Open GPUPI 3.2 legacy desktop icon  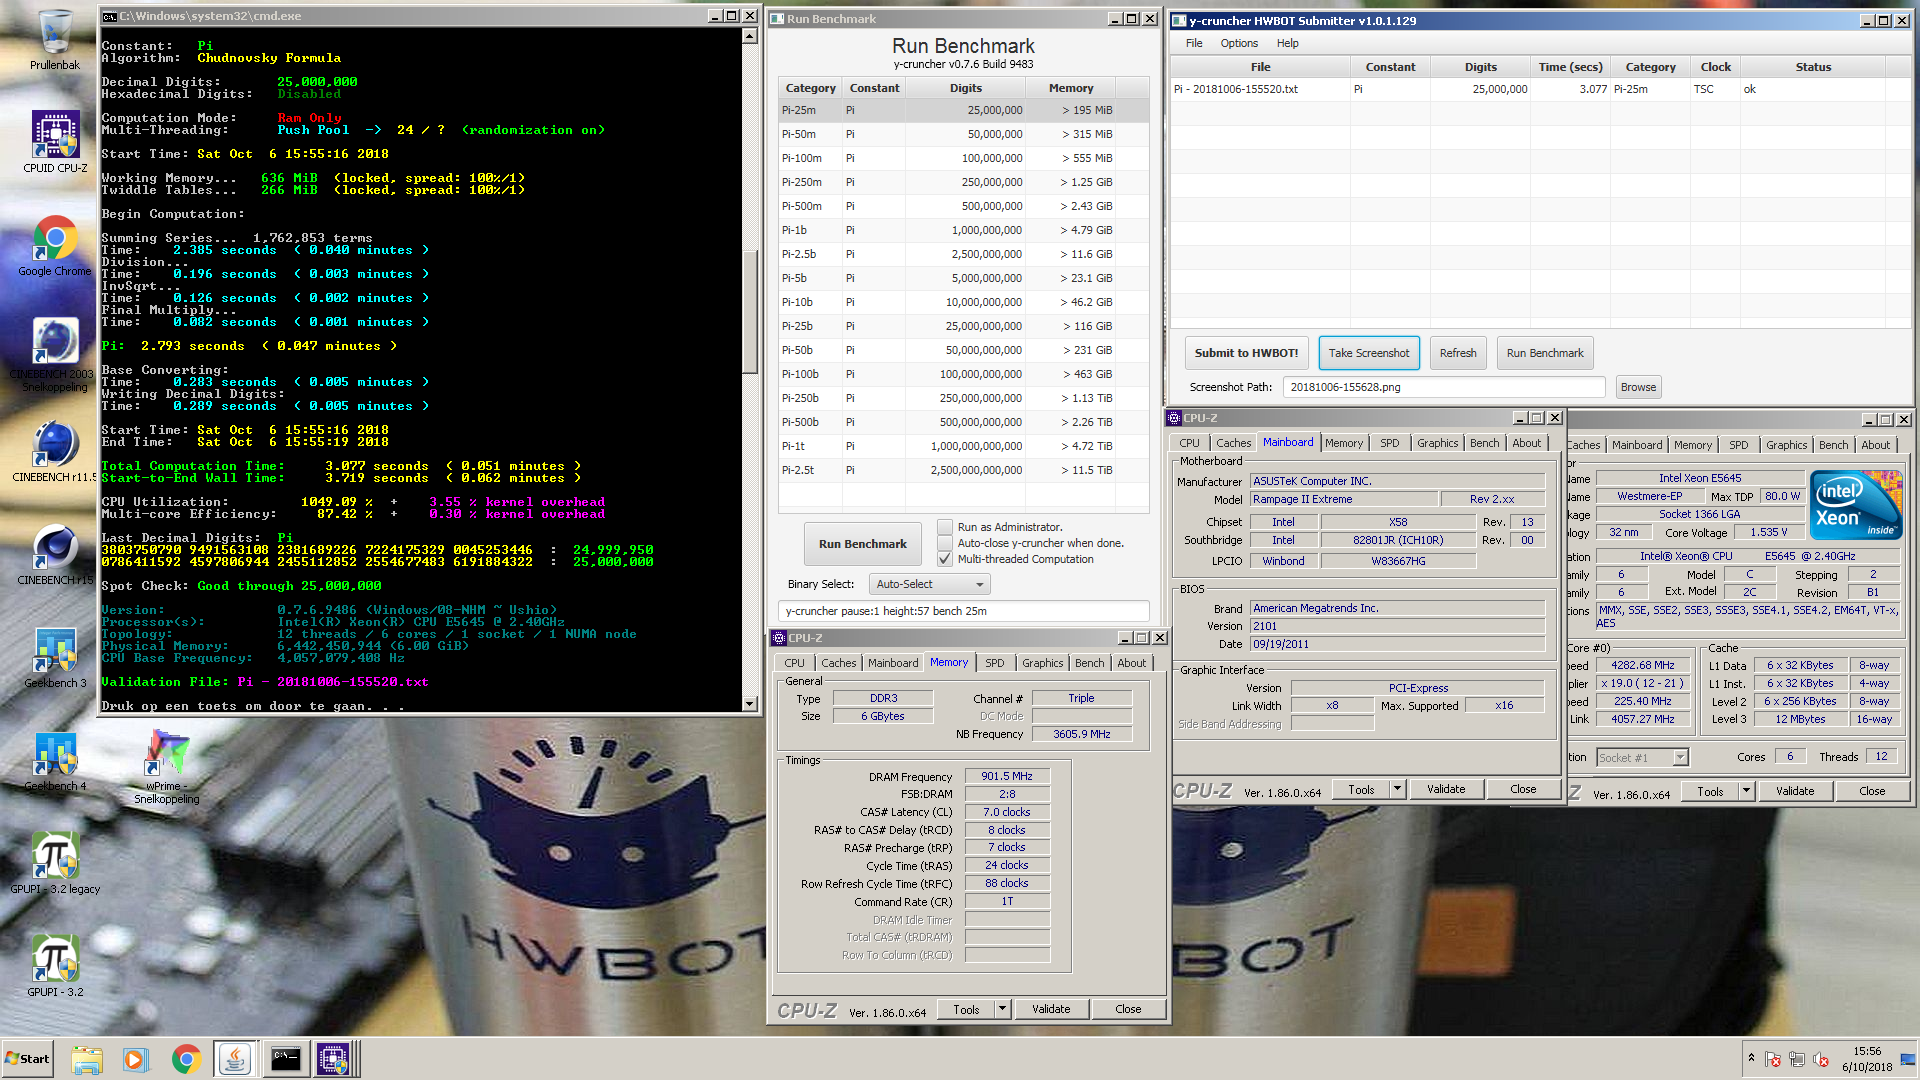[x=55, y=864]
